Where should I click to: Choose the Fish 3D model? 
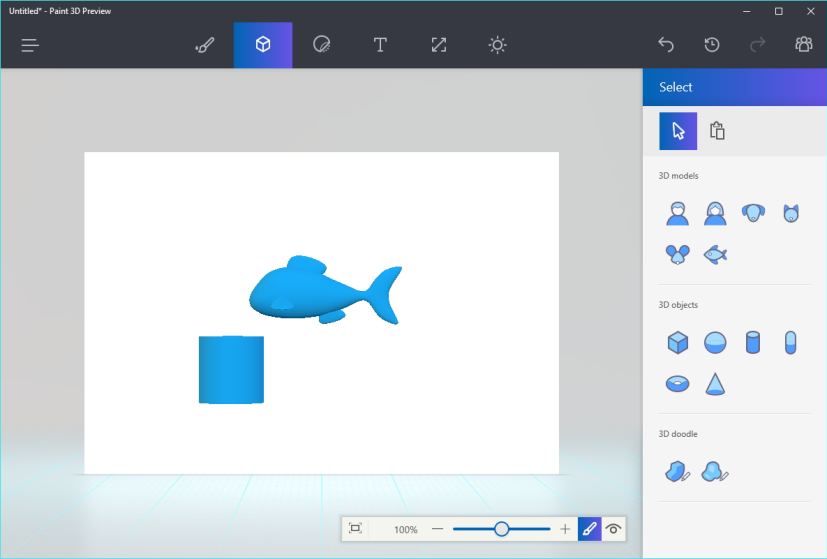click(x=715, y=255)
